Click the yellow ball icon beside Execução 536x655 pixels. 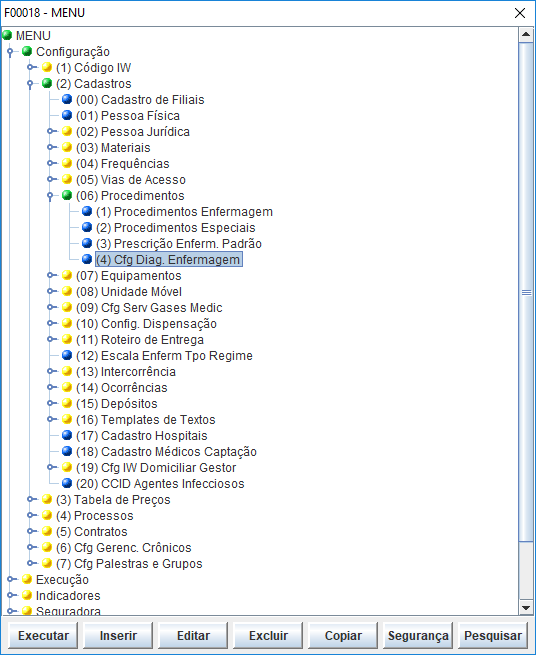click(27, 579)
